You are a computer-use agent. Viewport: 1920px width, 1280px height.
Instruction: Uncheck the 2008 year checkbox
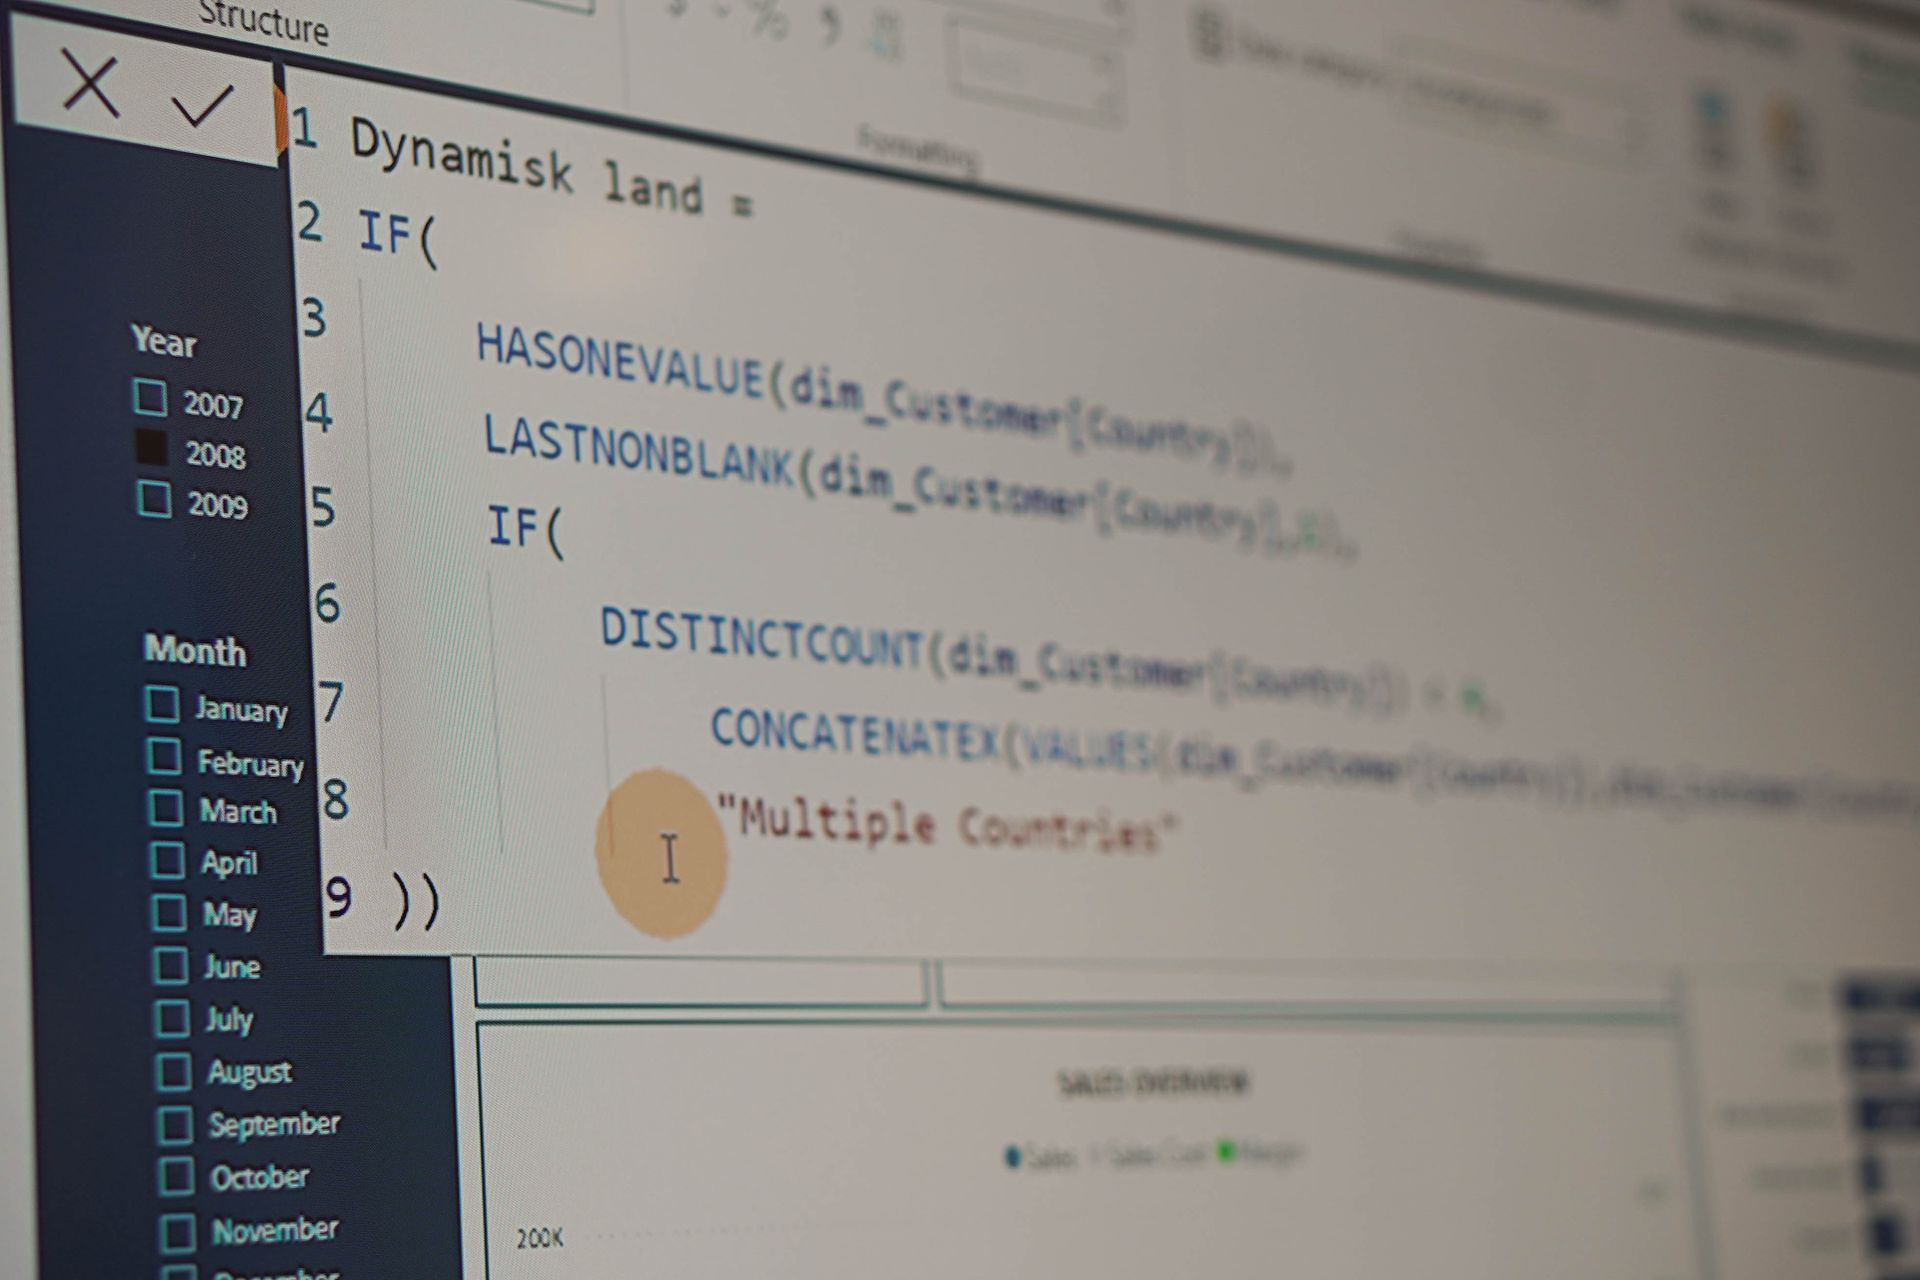click(x=152, y=447)
